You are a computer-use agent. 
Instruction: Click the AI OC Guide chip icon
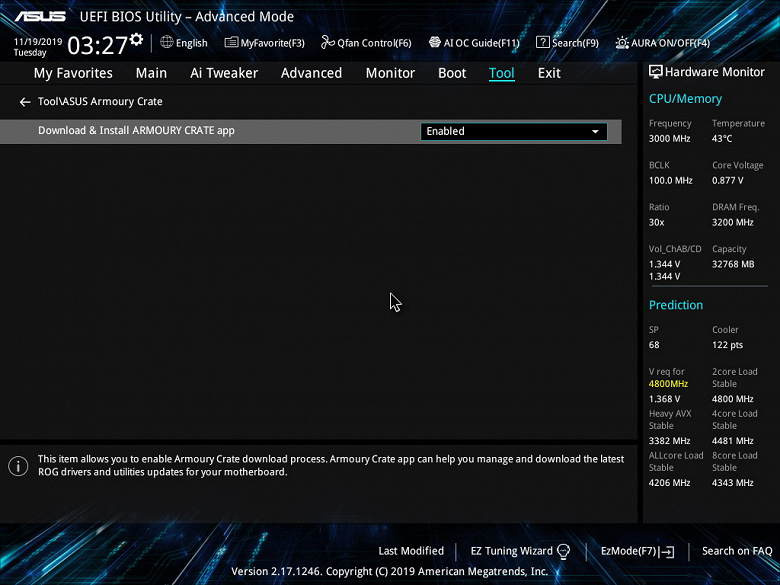(435, 42)
